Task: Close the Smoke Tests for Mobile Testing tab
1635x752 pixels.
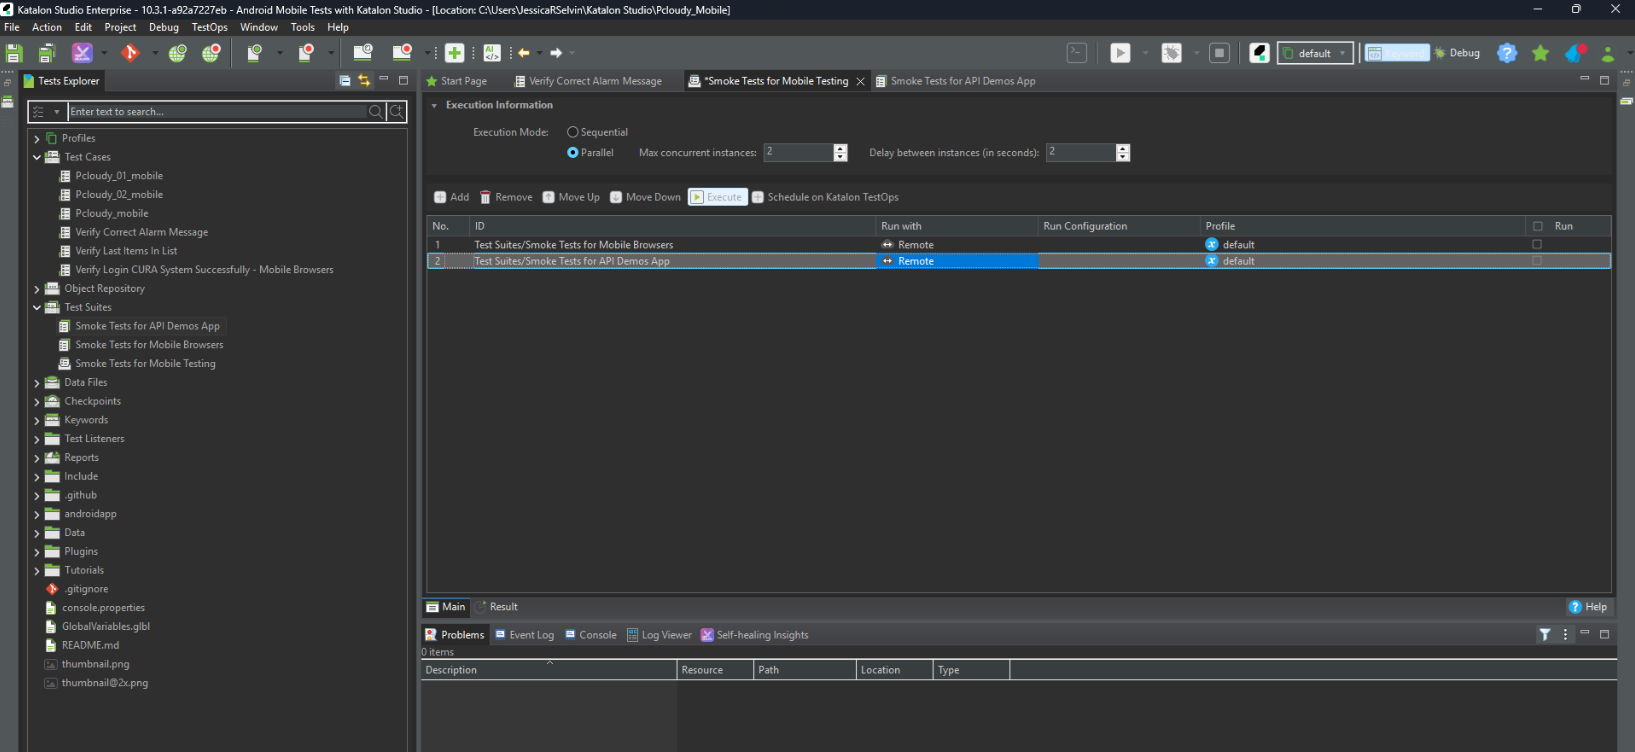Action: (x=860, y=81)
